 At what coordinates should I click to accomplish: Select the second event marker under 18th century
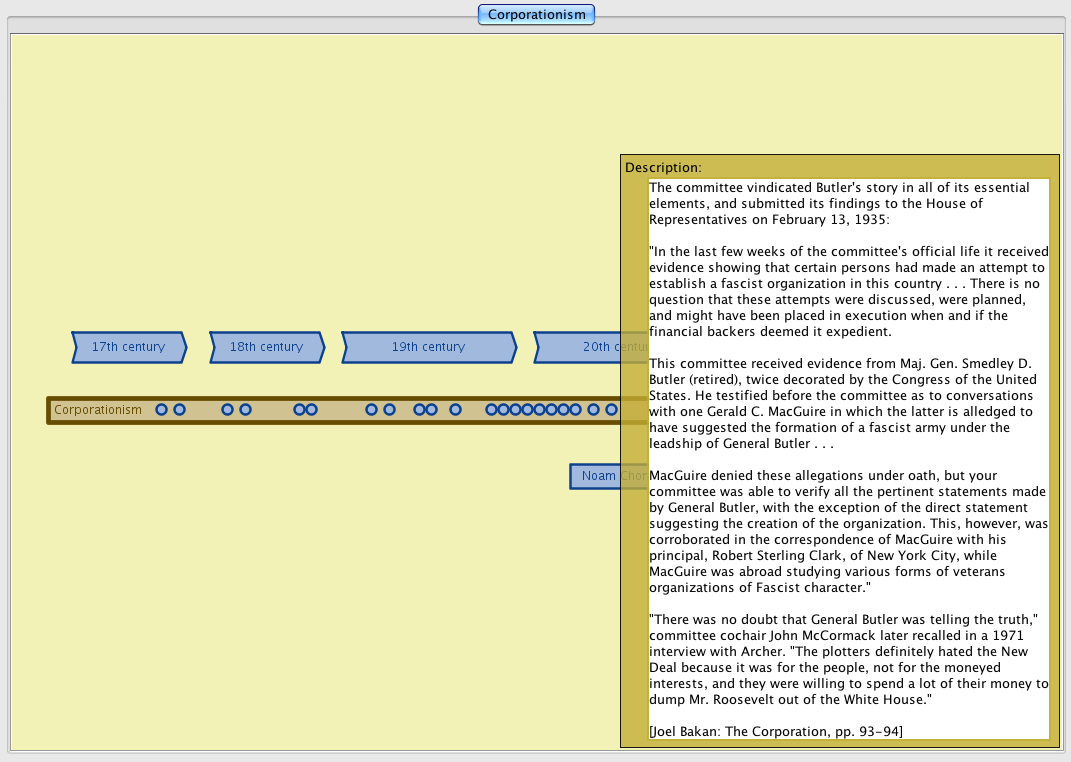click(245, 410)
